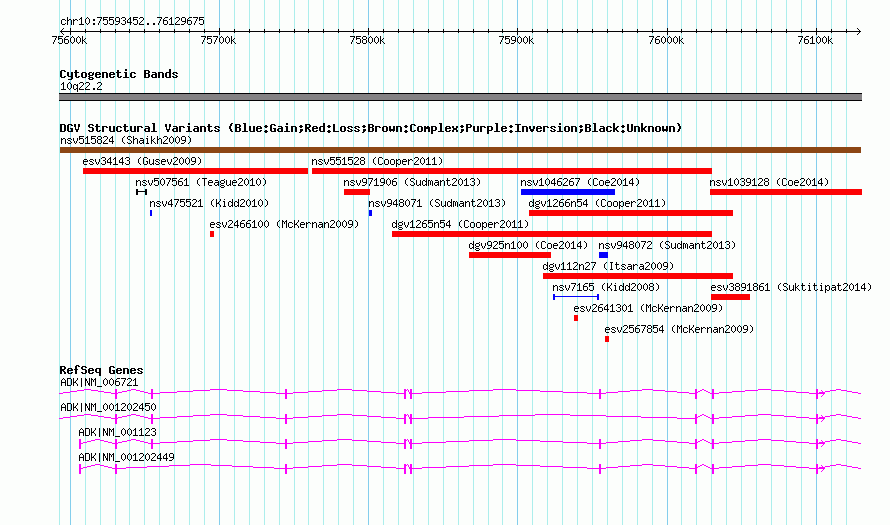Click the nsv507561 (Teague2010) label
This screenshot has width=890, height=525.
tap(201, 182)
